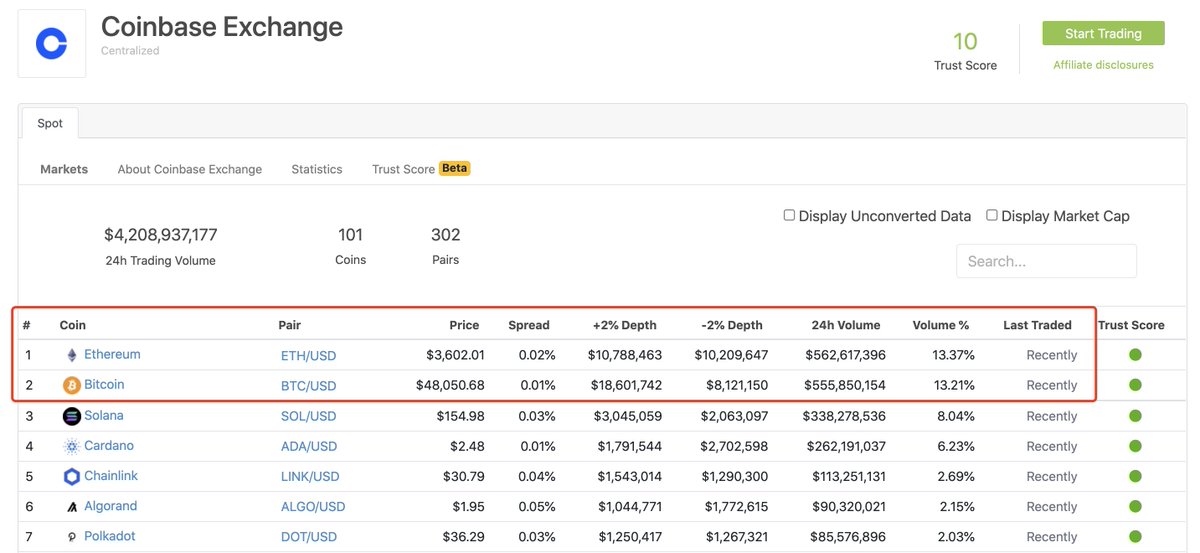Open the ADA/USD pair link

pyautogui.click(x=309, y=446)
